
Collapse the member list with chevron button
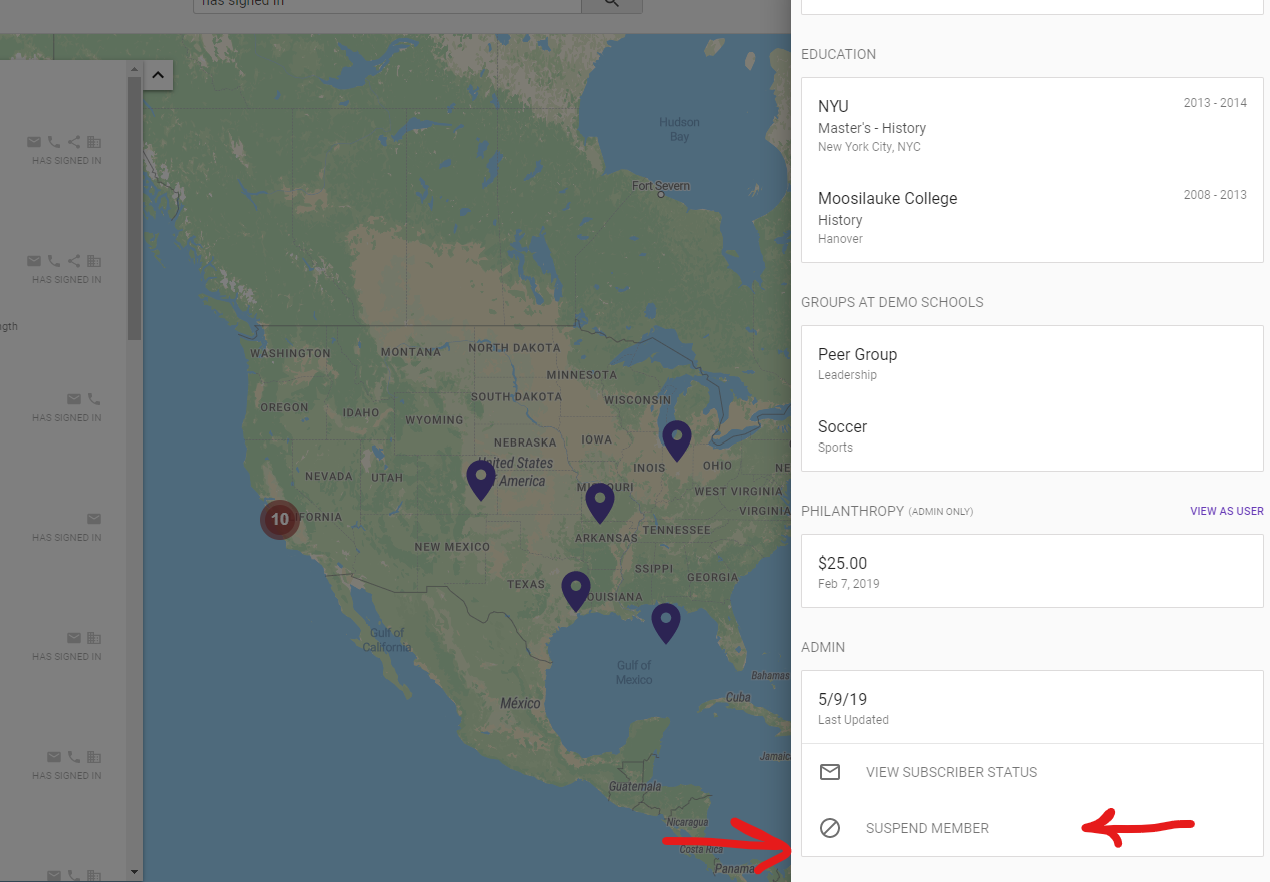tap(158, 75)
